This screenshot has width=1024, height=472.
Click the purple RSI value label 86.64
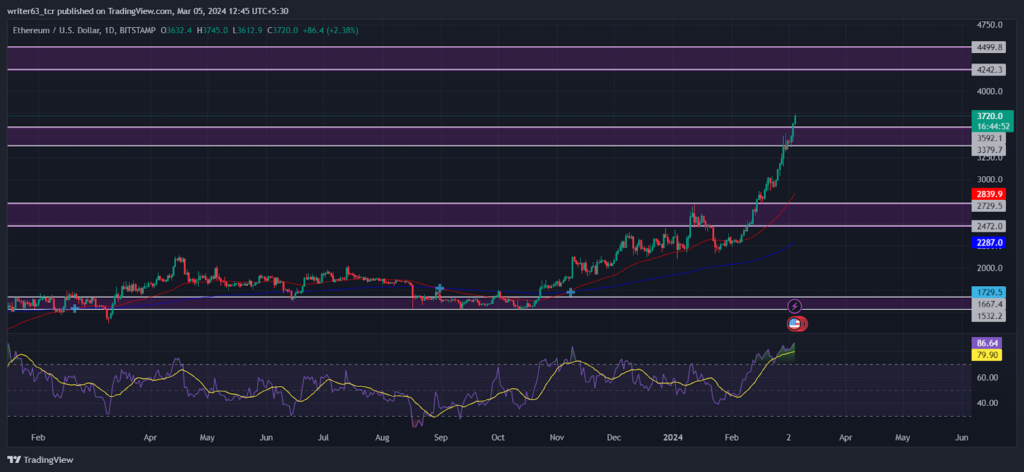[989, 343]
